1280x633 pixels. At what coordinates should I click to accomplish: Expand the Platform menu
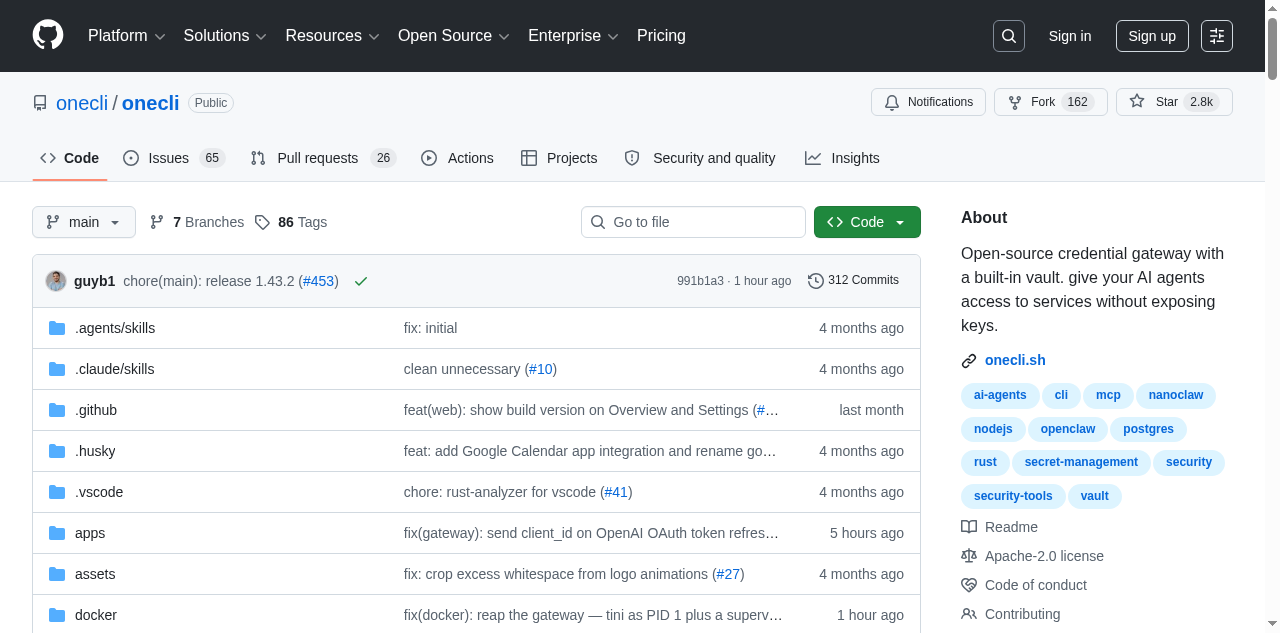click(x=126, y=36)
